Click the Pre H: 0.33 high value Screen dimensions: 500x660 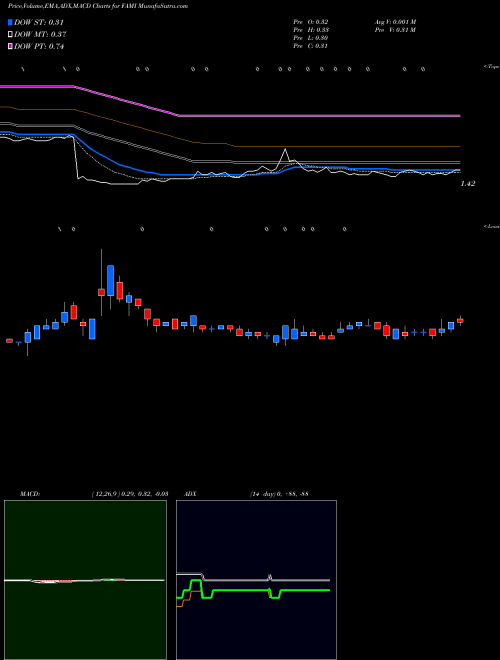(311, 30)
